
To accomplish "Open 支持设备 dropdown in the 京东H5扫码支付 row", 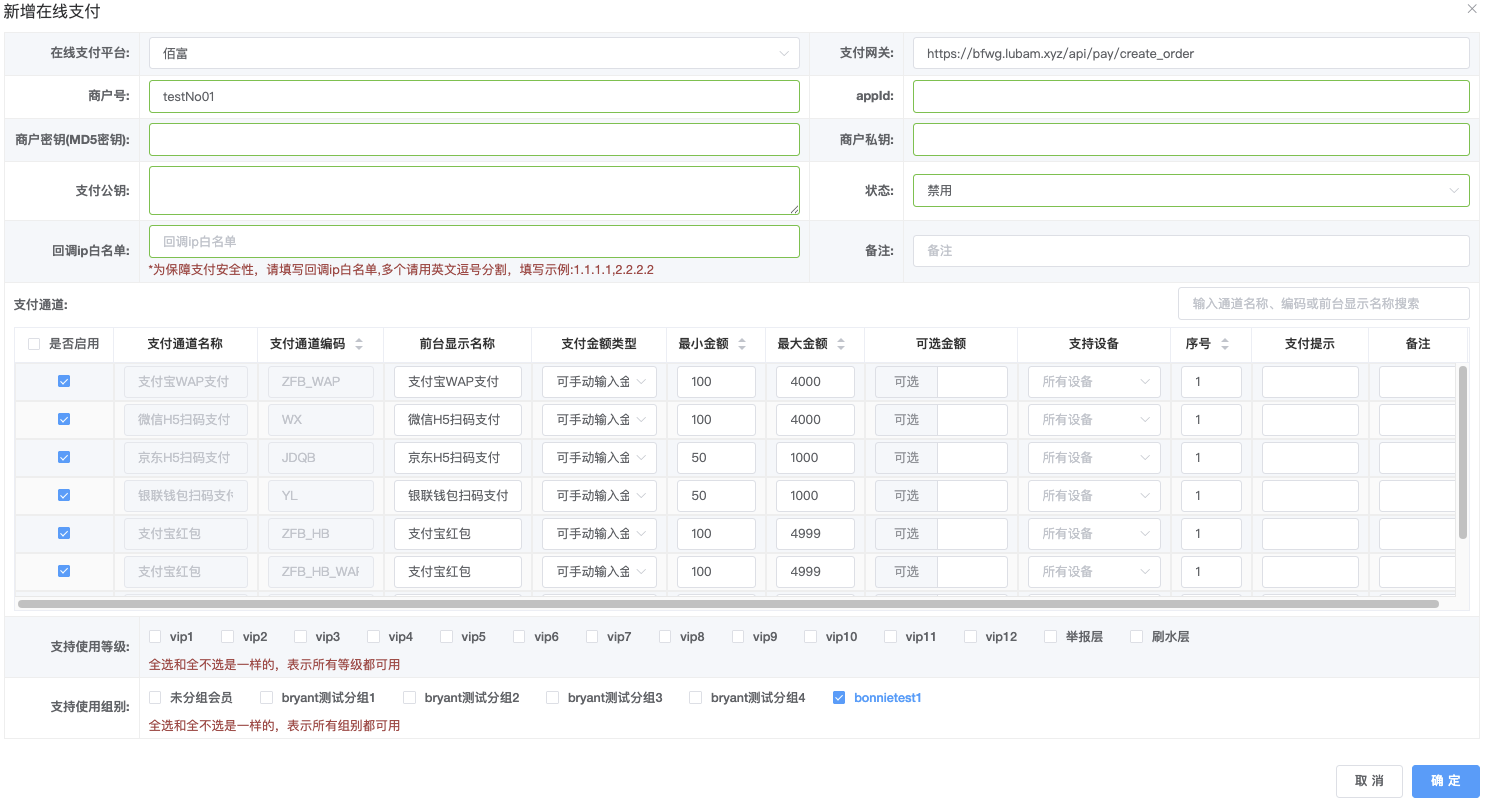I will [1094, 458].
